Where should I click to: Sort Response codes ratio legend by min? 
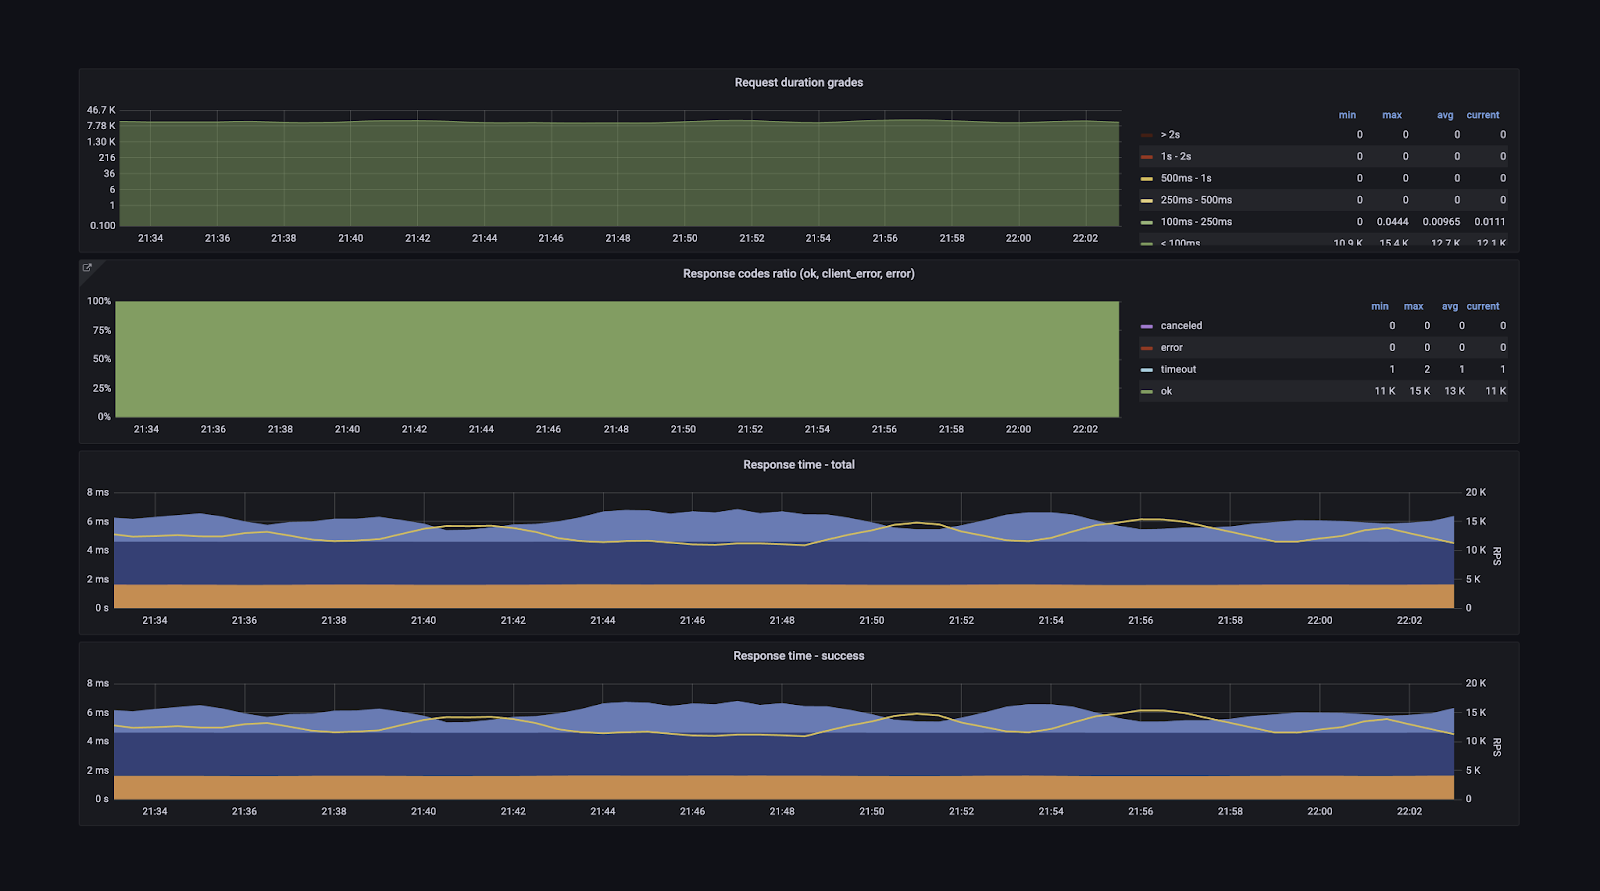click(1380, 306)
